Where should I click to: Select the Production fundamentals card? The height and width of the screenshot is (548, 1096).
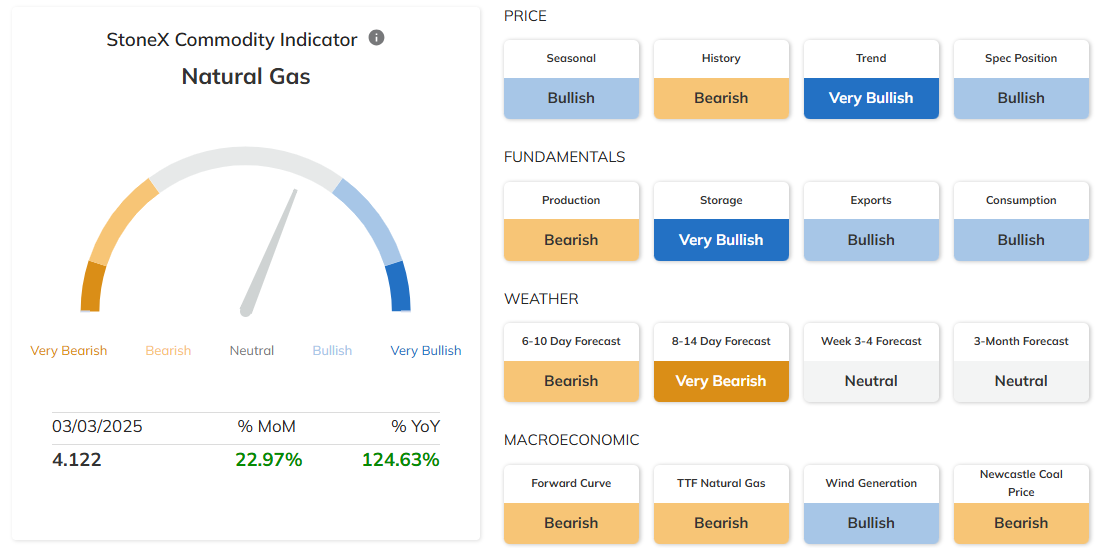click(571, 221)
